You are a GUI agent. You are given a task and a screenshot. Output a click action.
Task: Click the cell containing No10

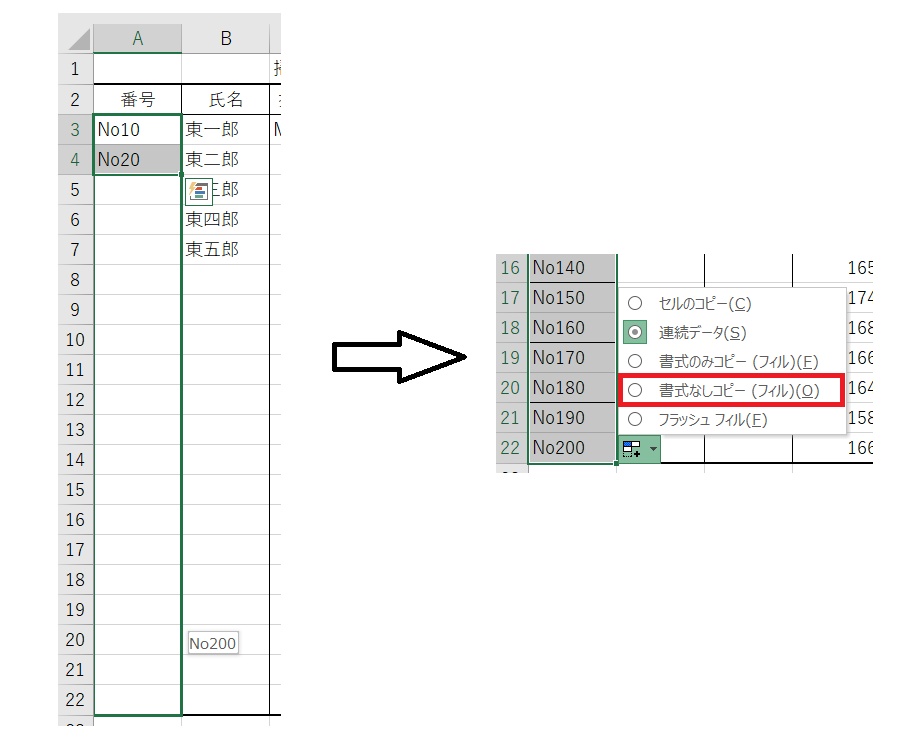point(137,130)
